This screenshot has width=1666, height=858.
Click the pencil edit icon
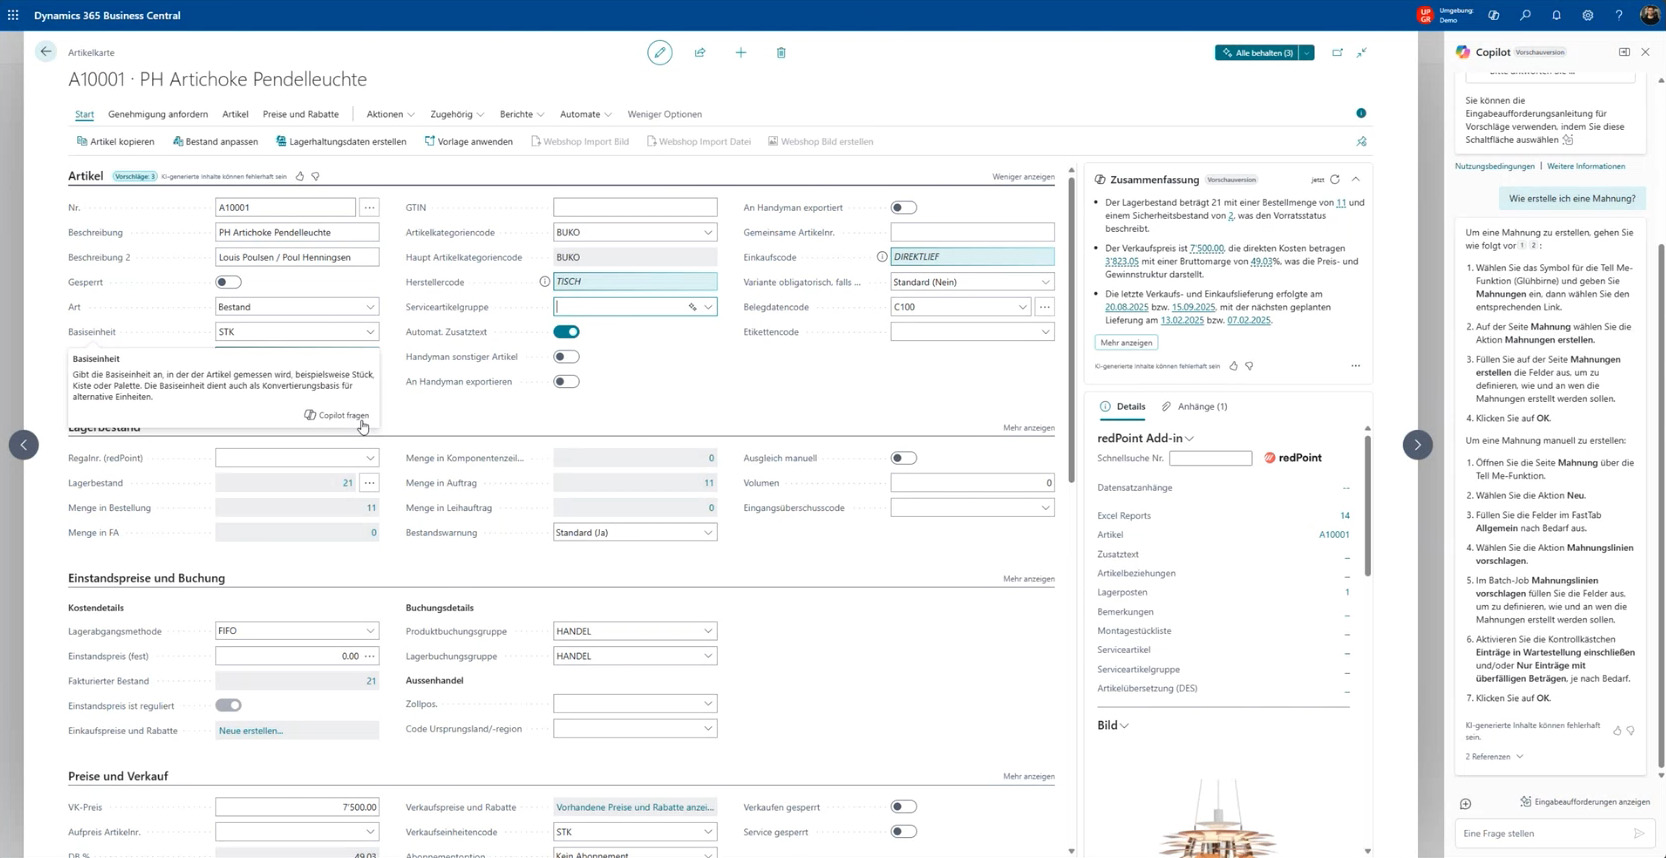pos(659,53)
